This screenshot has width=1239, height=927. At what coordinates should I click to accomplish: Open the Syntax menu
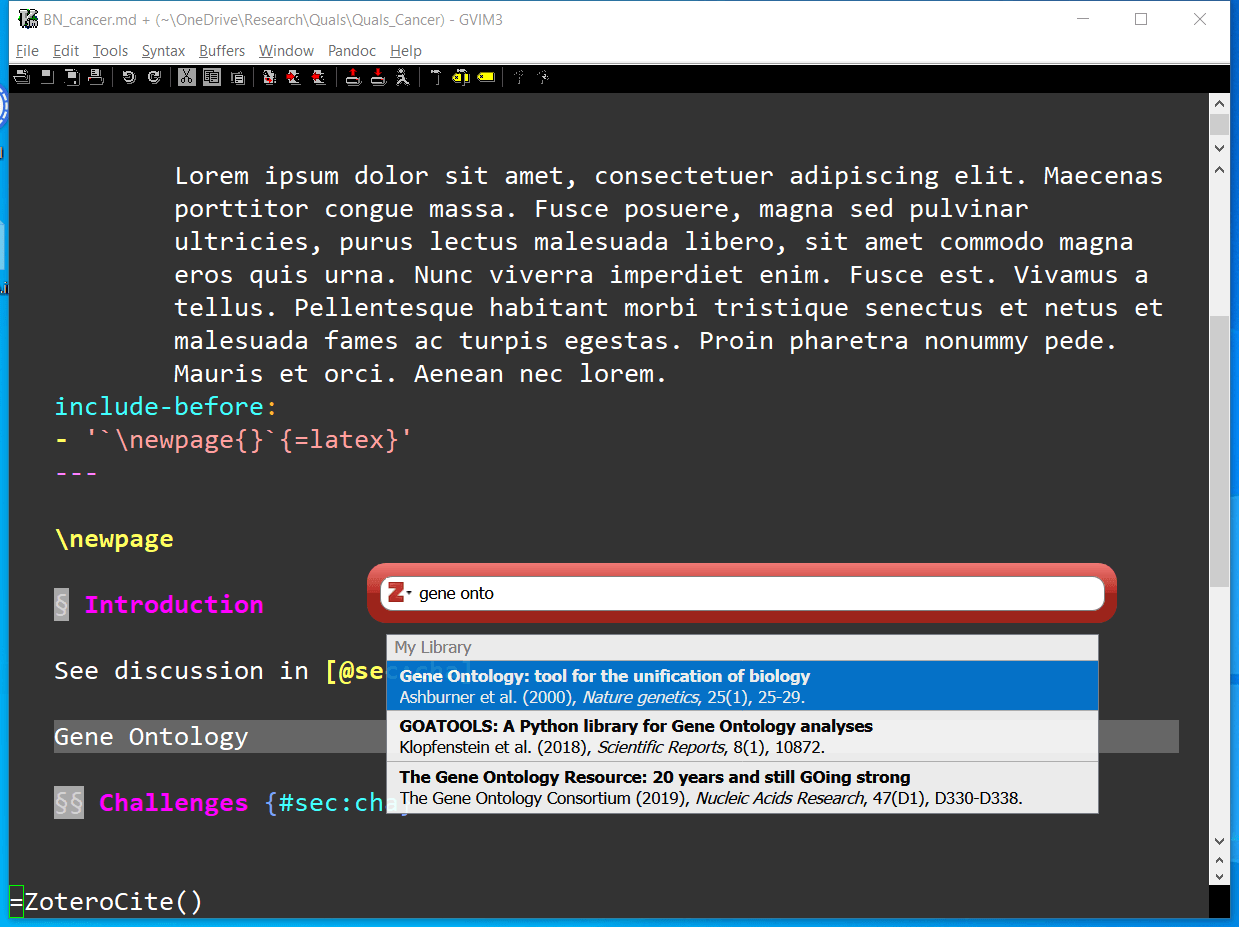click(x=163, y=50)
